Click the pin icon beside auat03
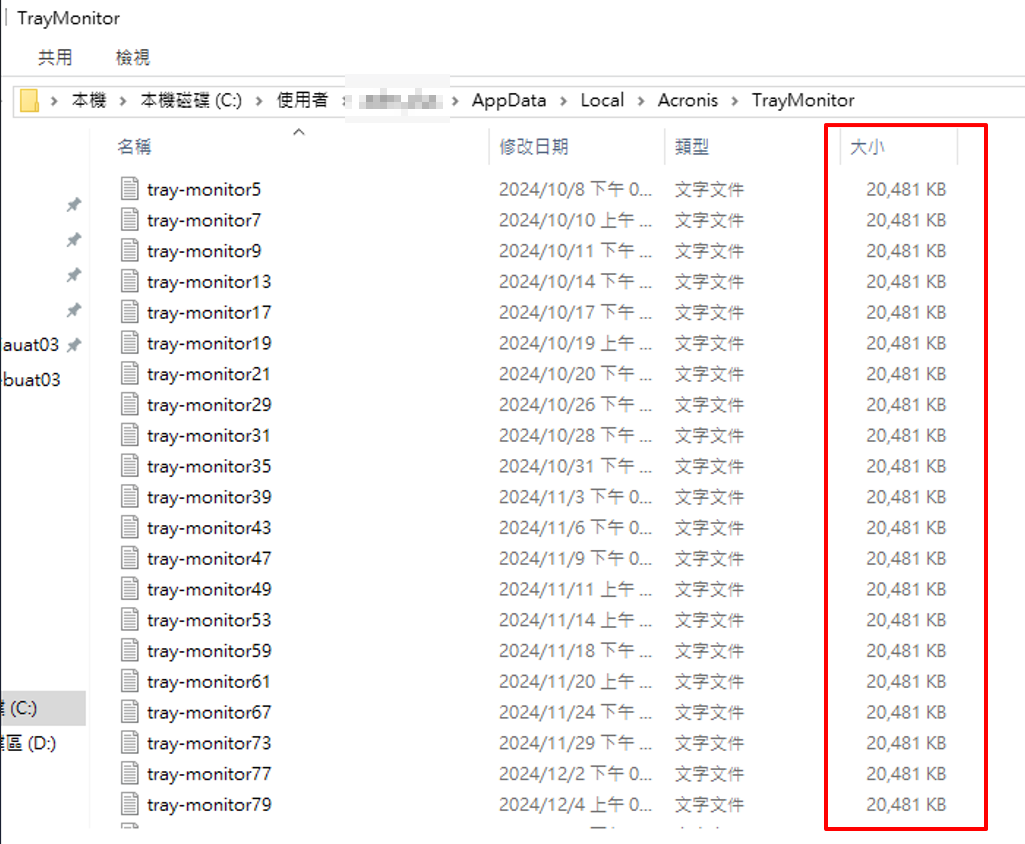The image size is (1025, 844). click(74, 344)
